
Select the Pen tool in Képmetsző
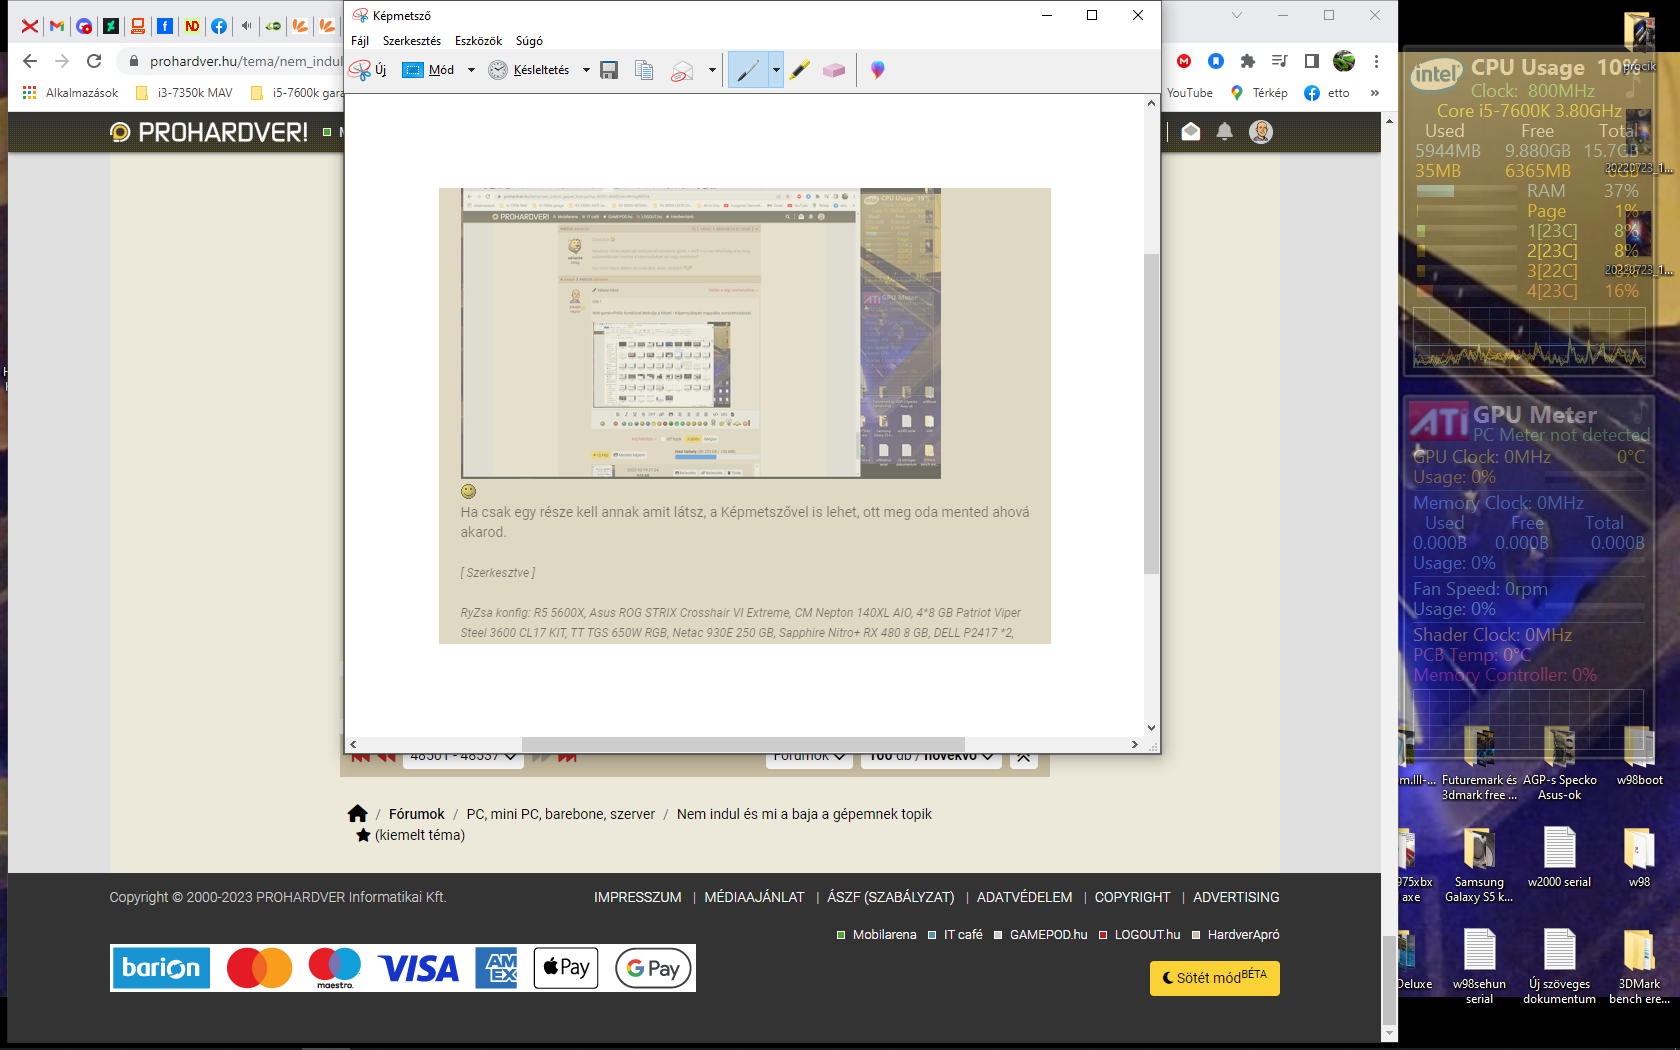coord(748,70)
